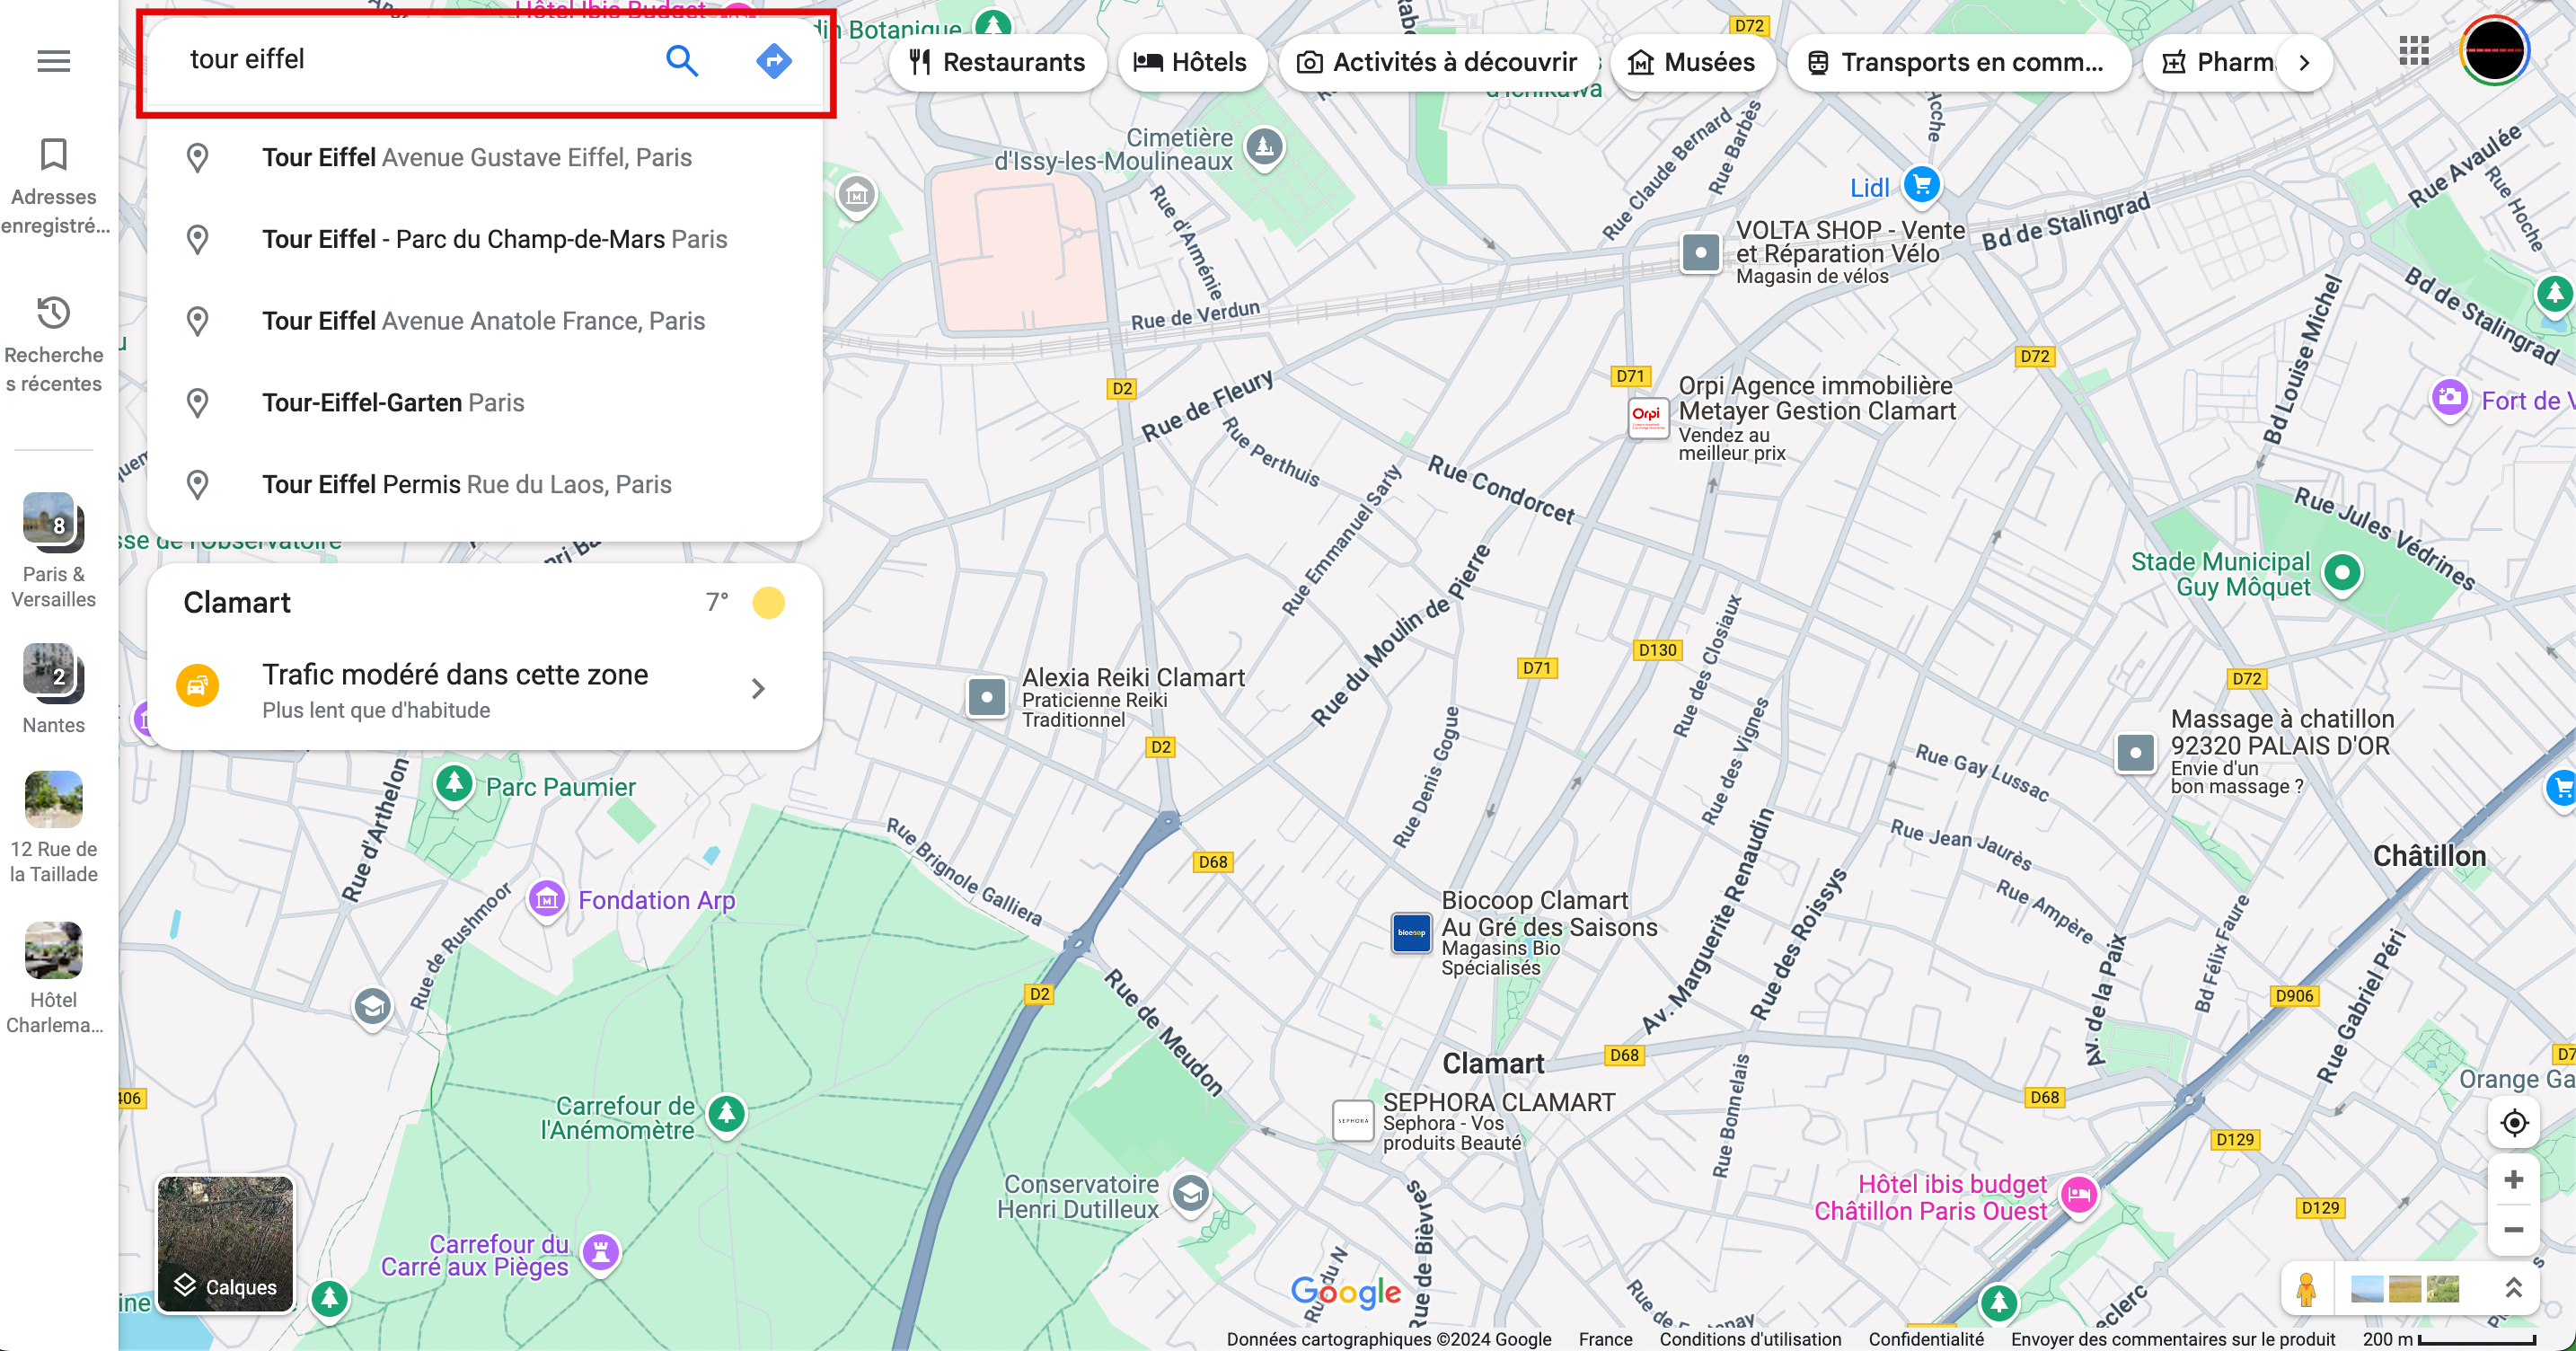Image resolution: width=2576 pixels, height=1351 pixels.
Task: Click inside the search input field
Action: point(400,60)
